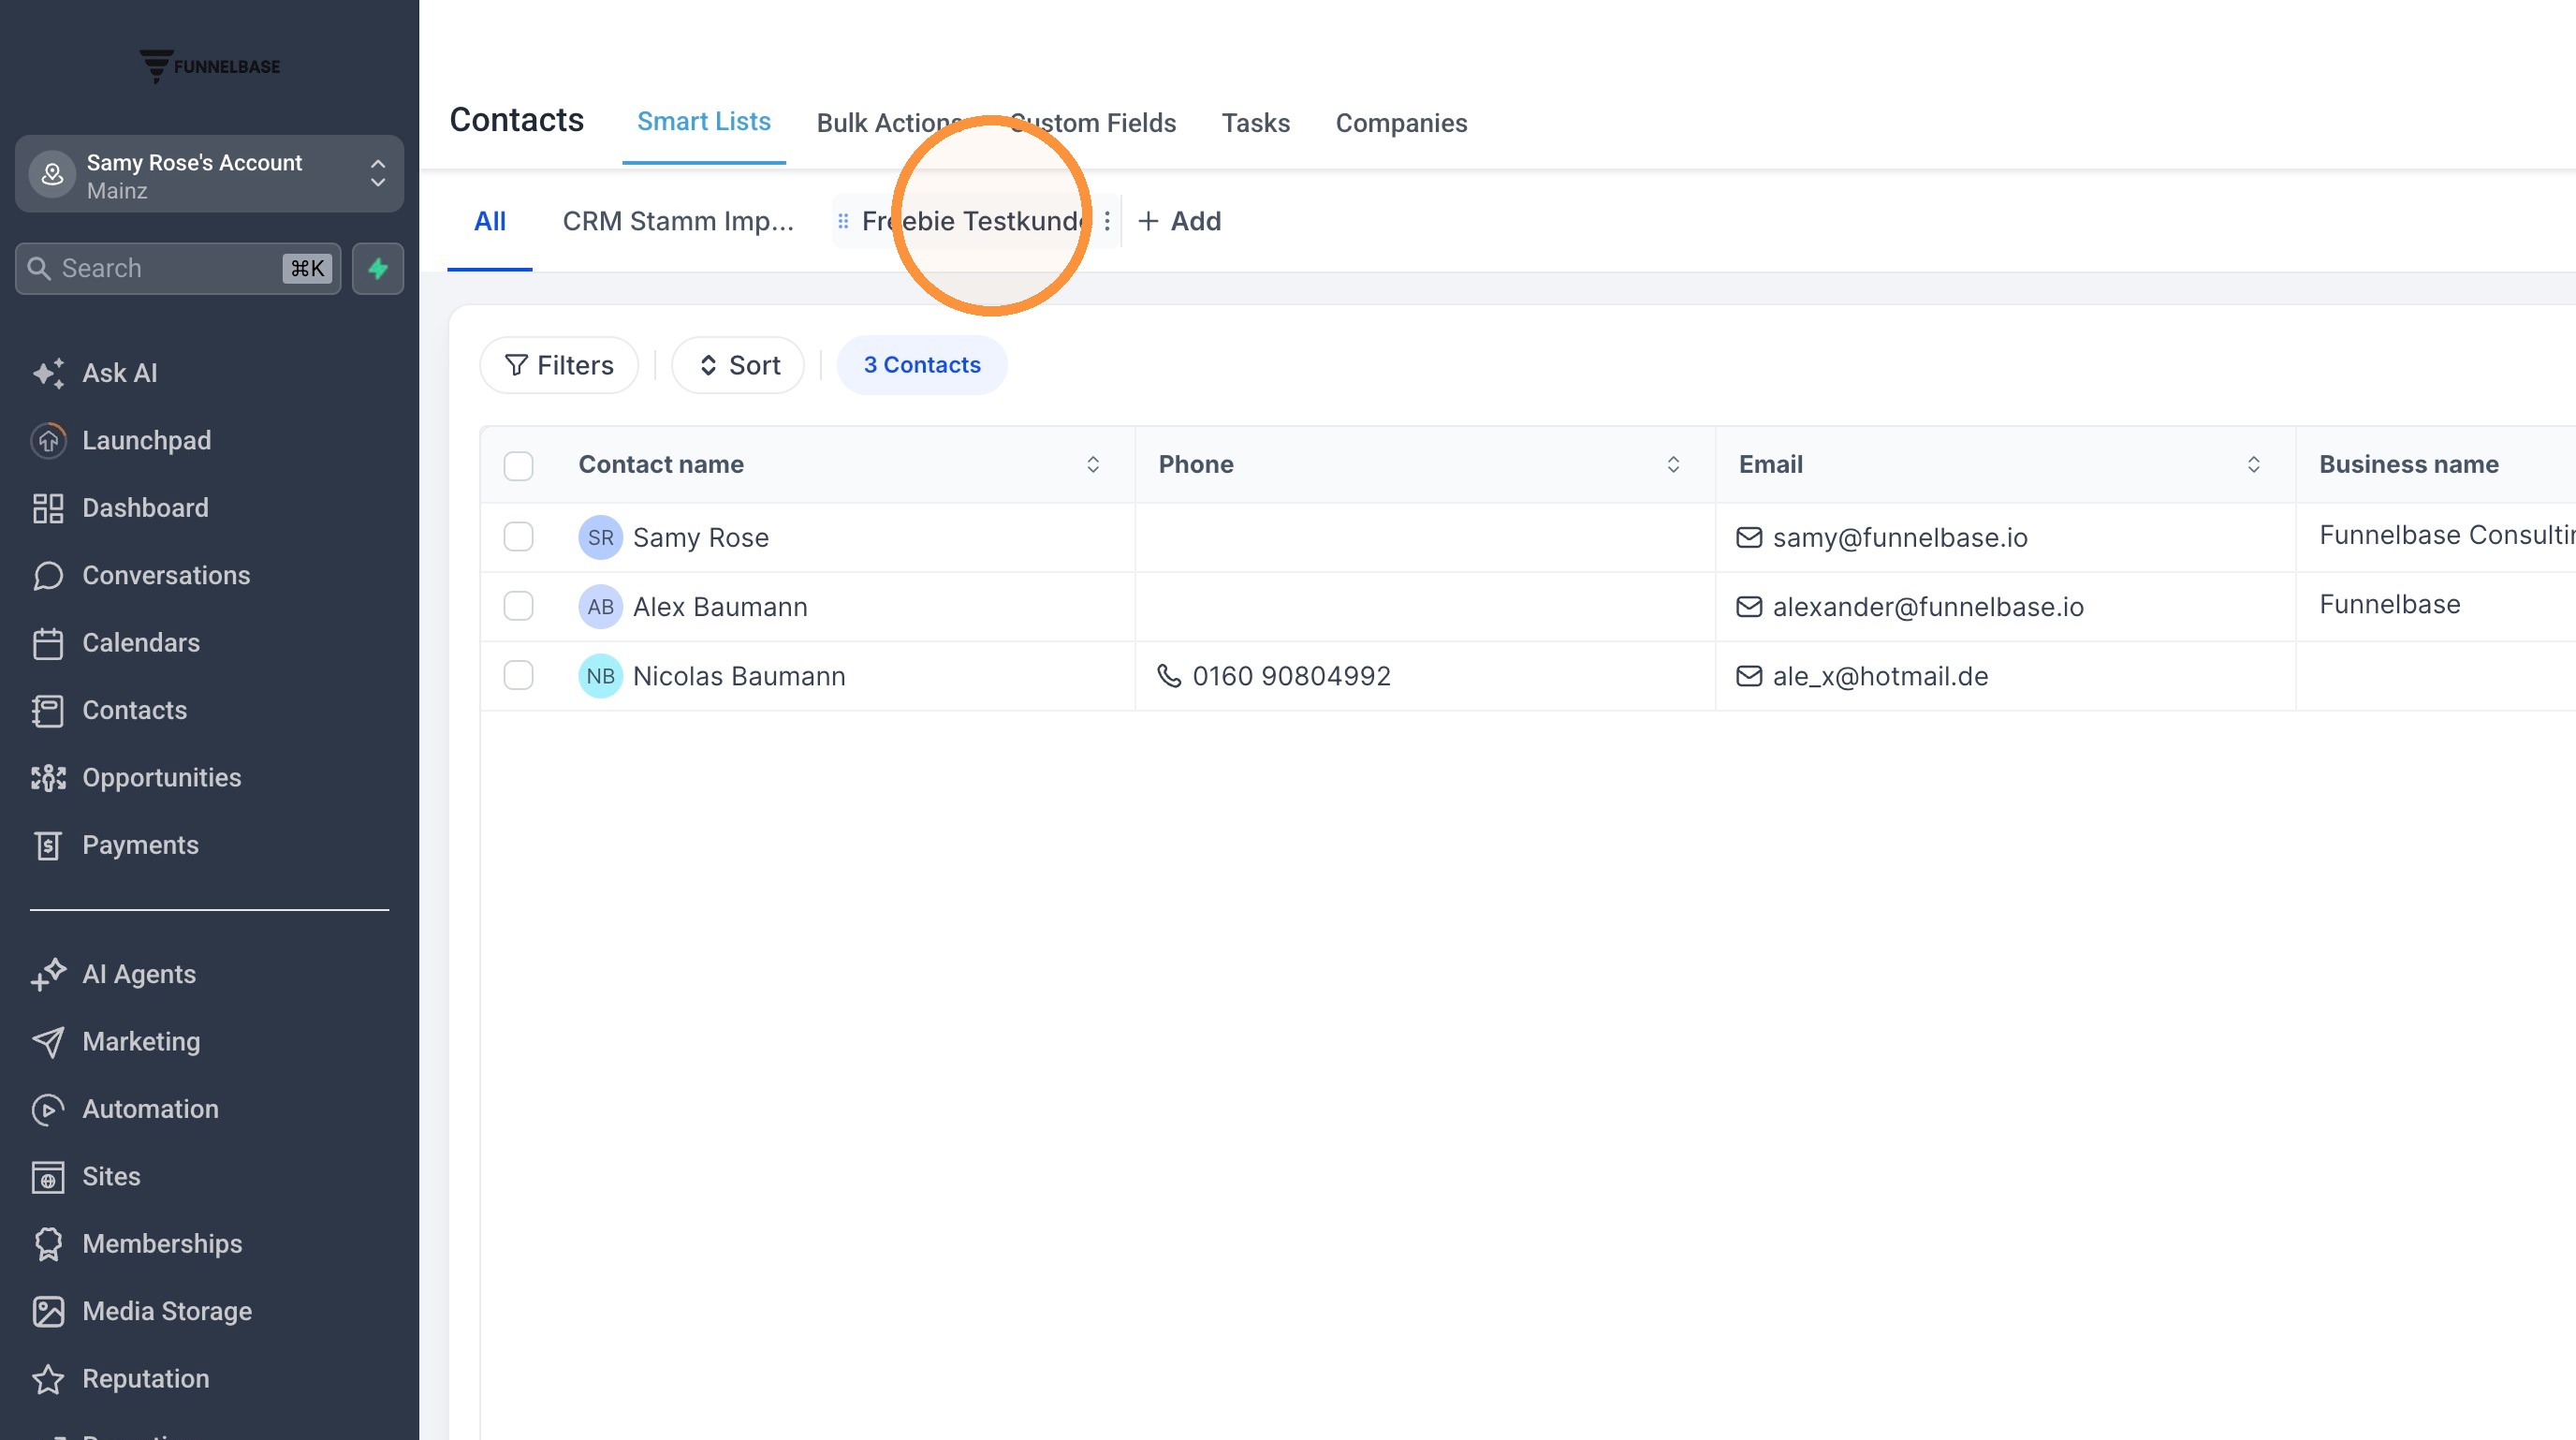Open the Filters panel

pyautogui.click(x=559, y=365)
